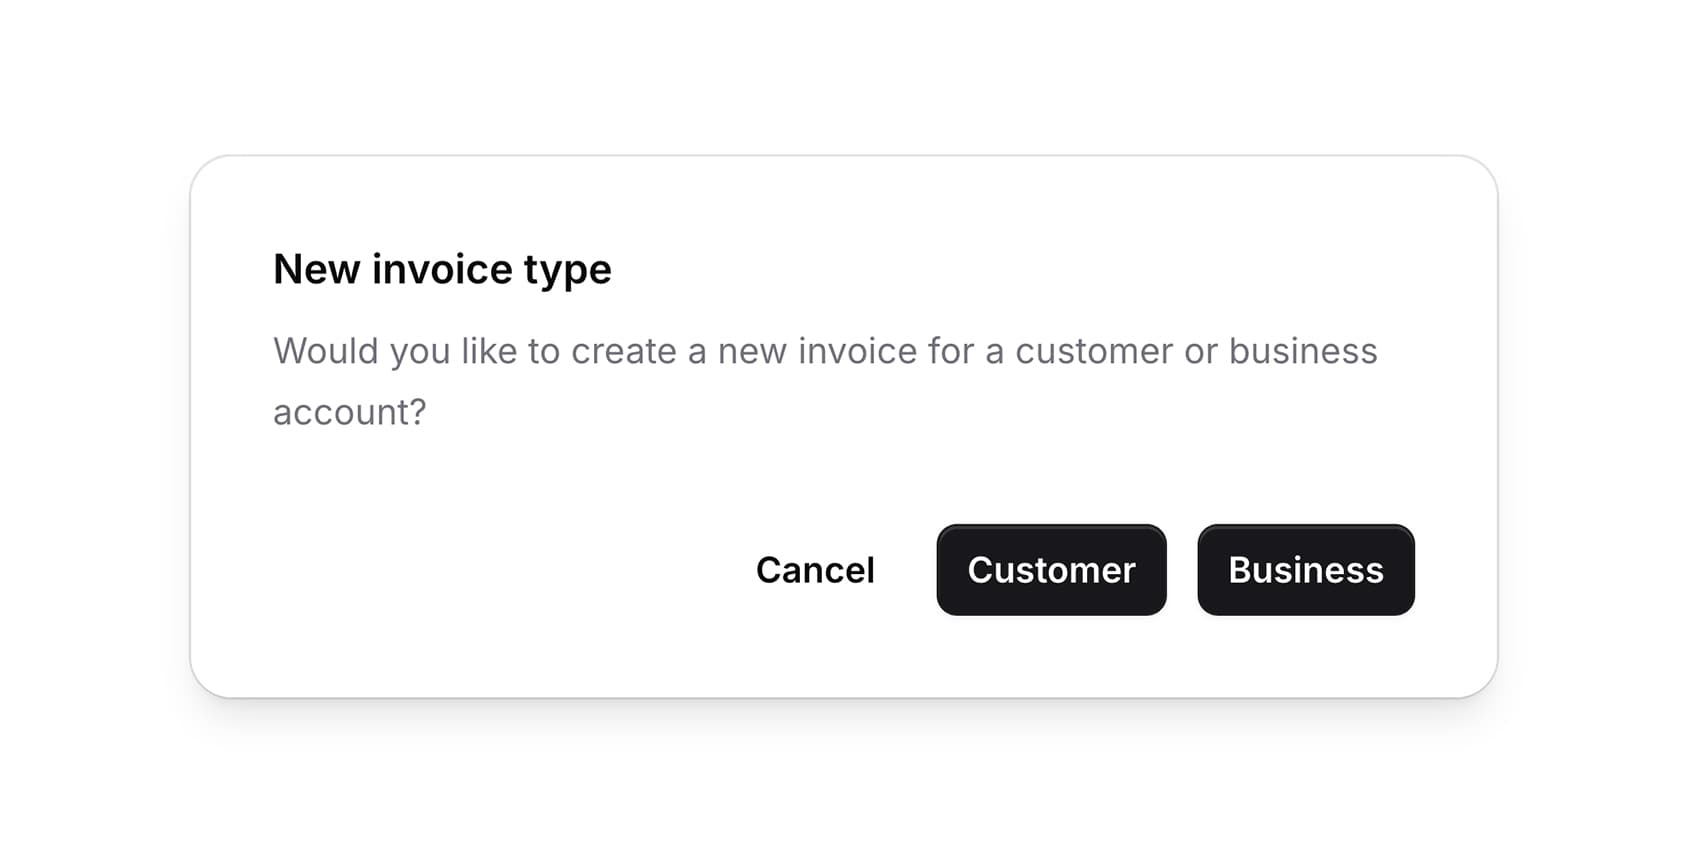Close the invoice type prompt via Cancel
Screen dimensions: 1688x856
tap(815, 570)
